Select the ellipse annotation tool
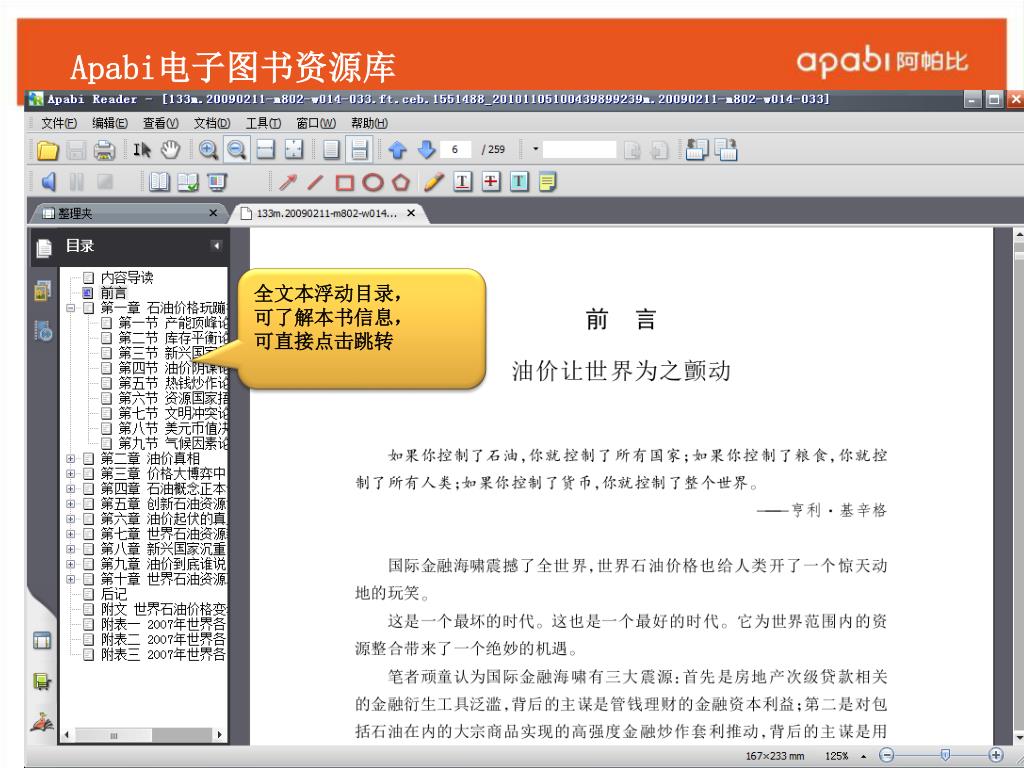1024x768 pixels. click(x=373, y=182)
